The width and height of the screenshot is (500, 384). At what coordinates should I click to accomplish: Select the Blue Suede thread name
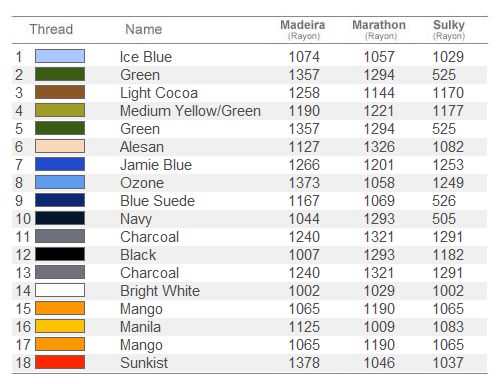(157, 201)
